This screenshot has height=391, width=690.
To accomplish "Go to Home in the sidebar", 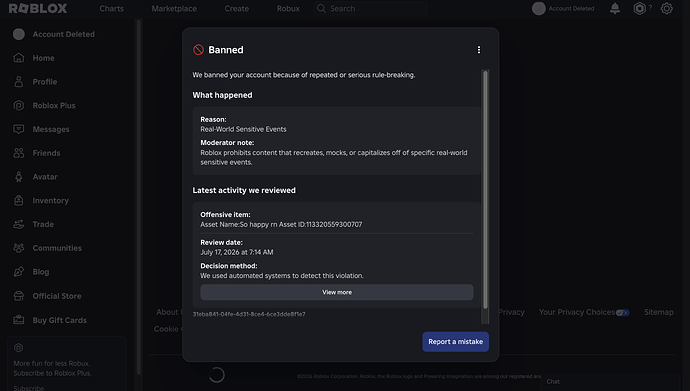I will (43, 58).
